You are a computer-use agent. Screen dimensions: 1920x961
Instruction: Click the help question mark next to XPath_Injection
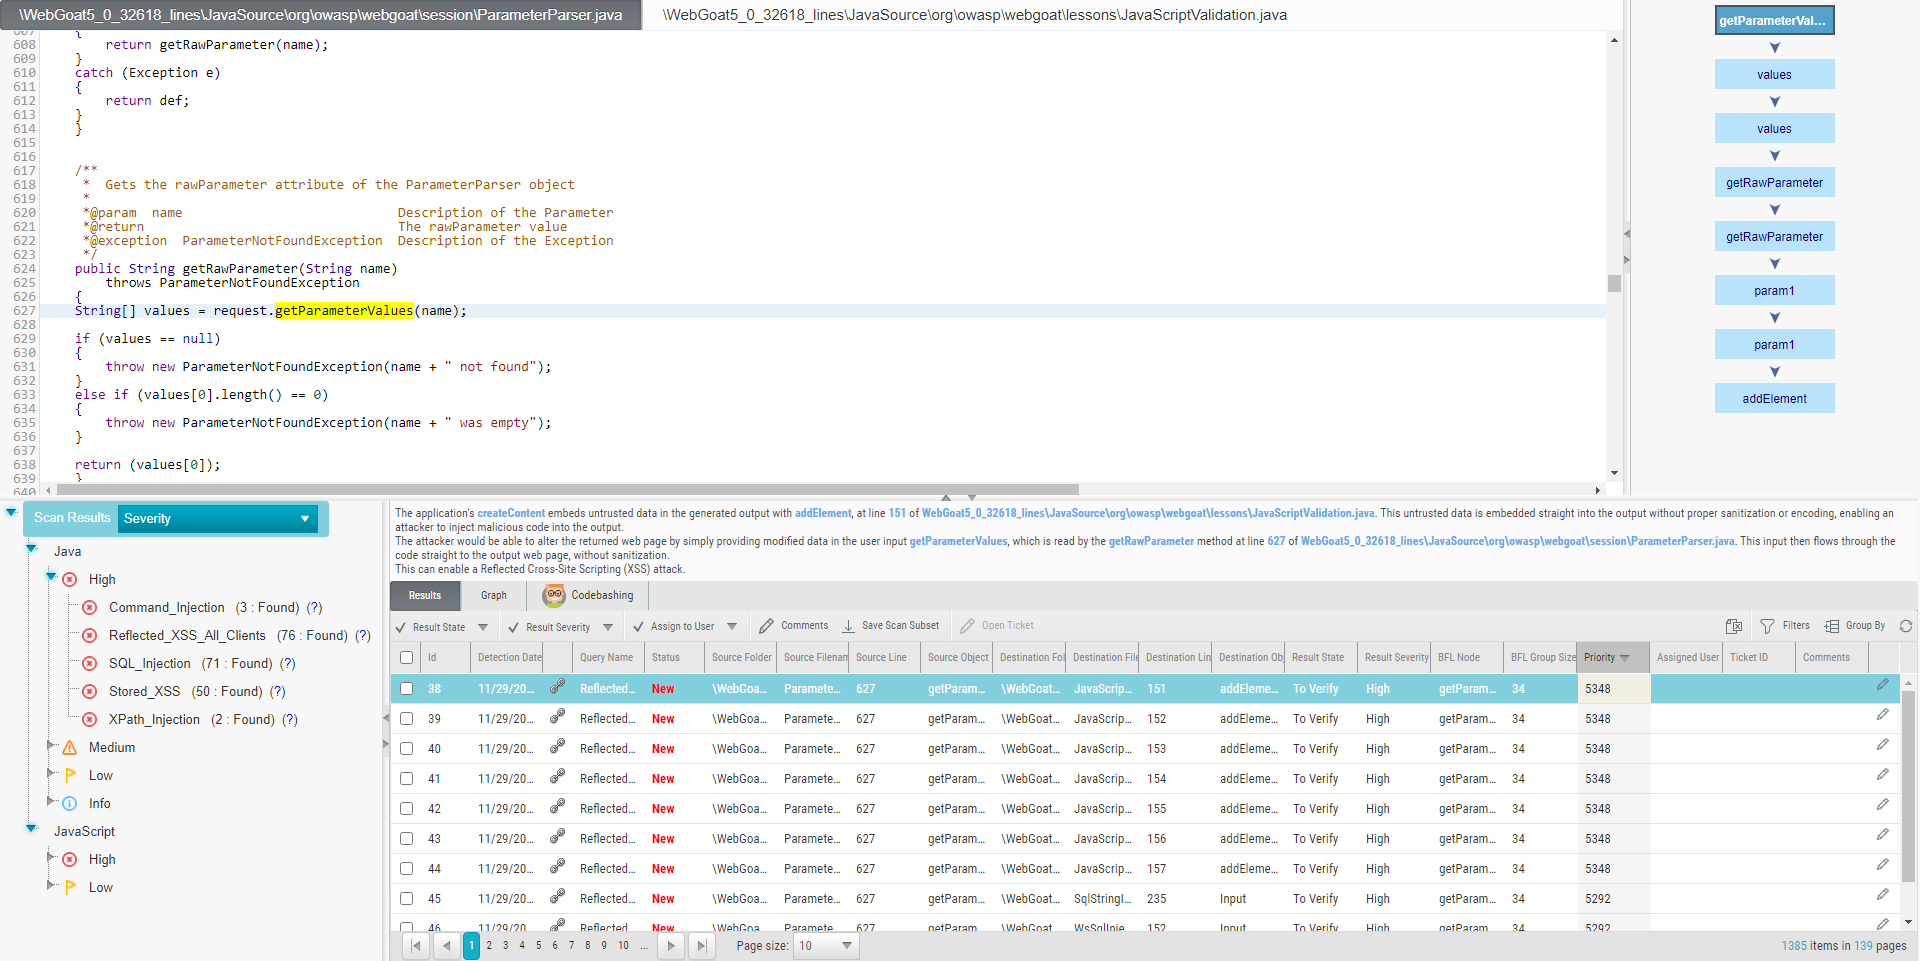coord(290,719)
